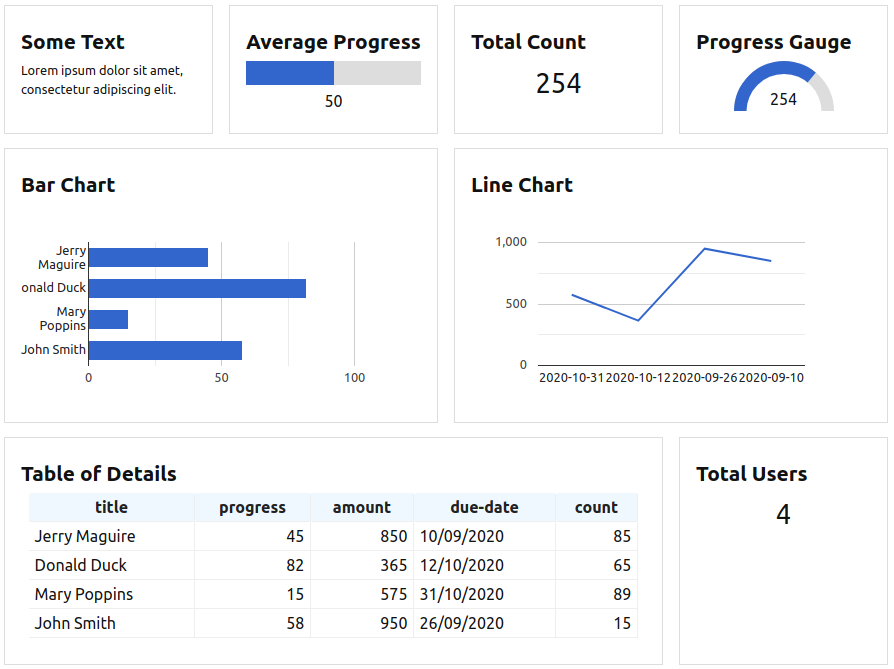The height and width of the screenshot is (669, 894).
Task: Click the John Smith bar in bar chart
Action: (165, 351)
